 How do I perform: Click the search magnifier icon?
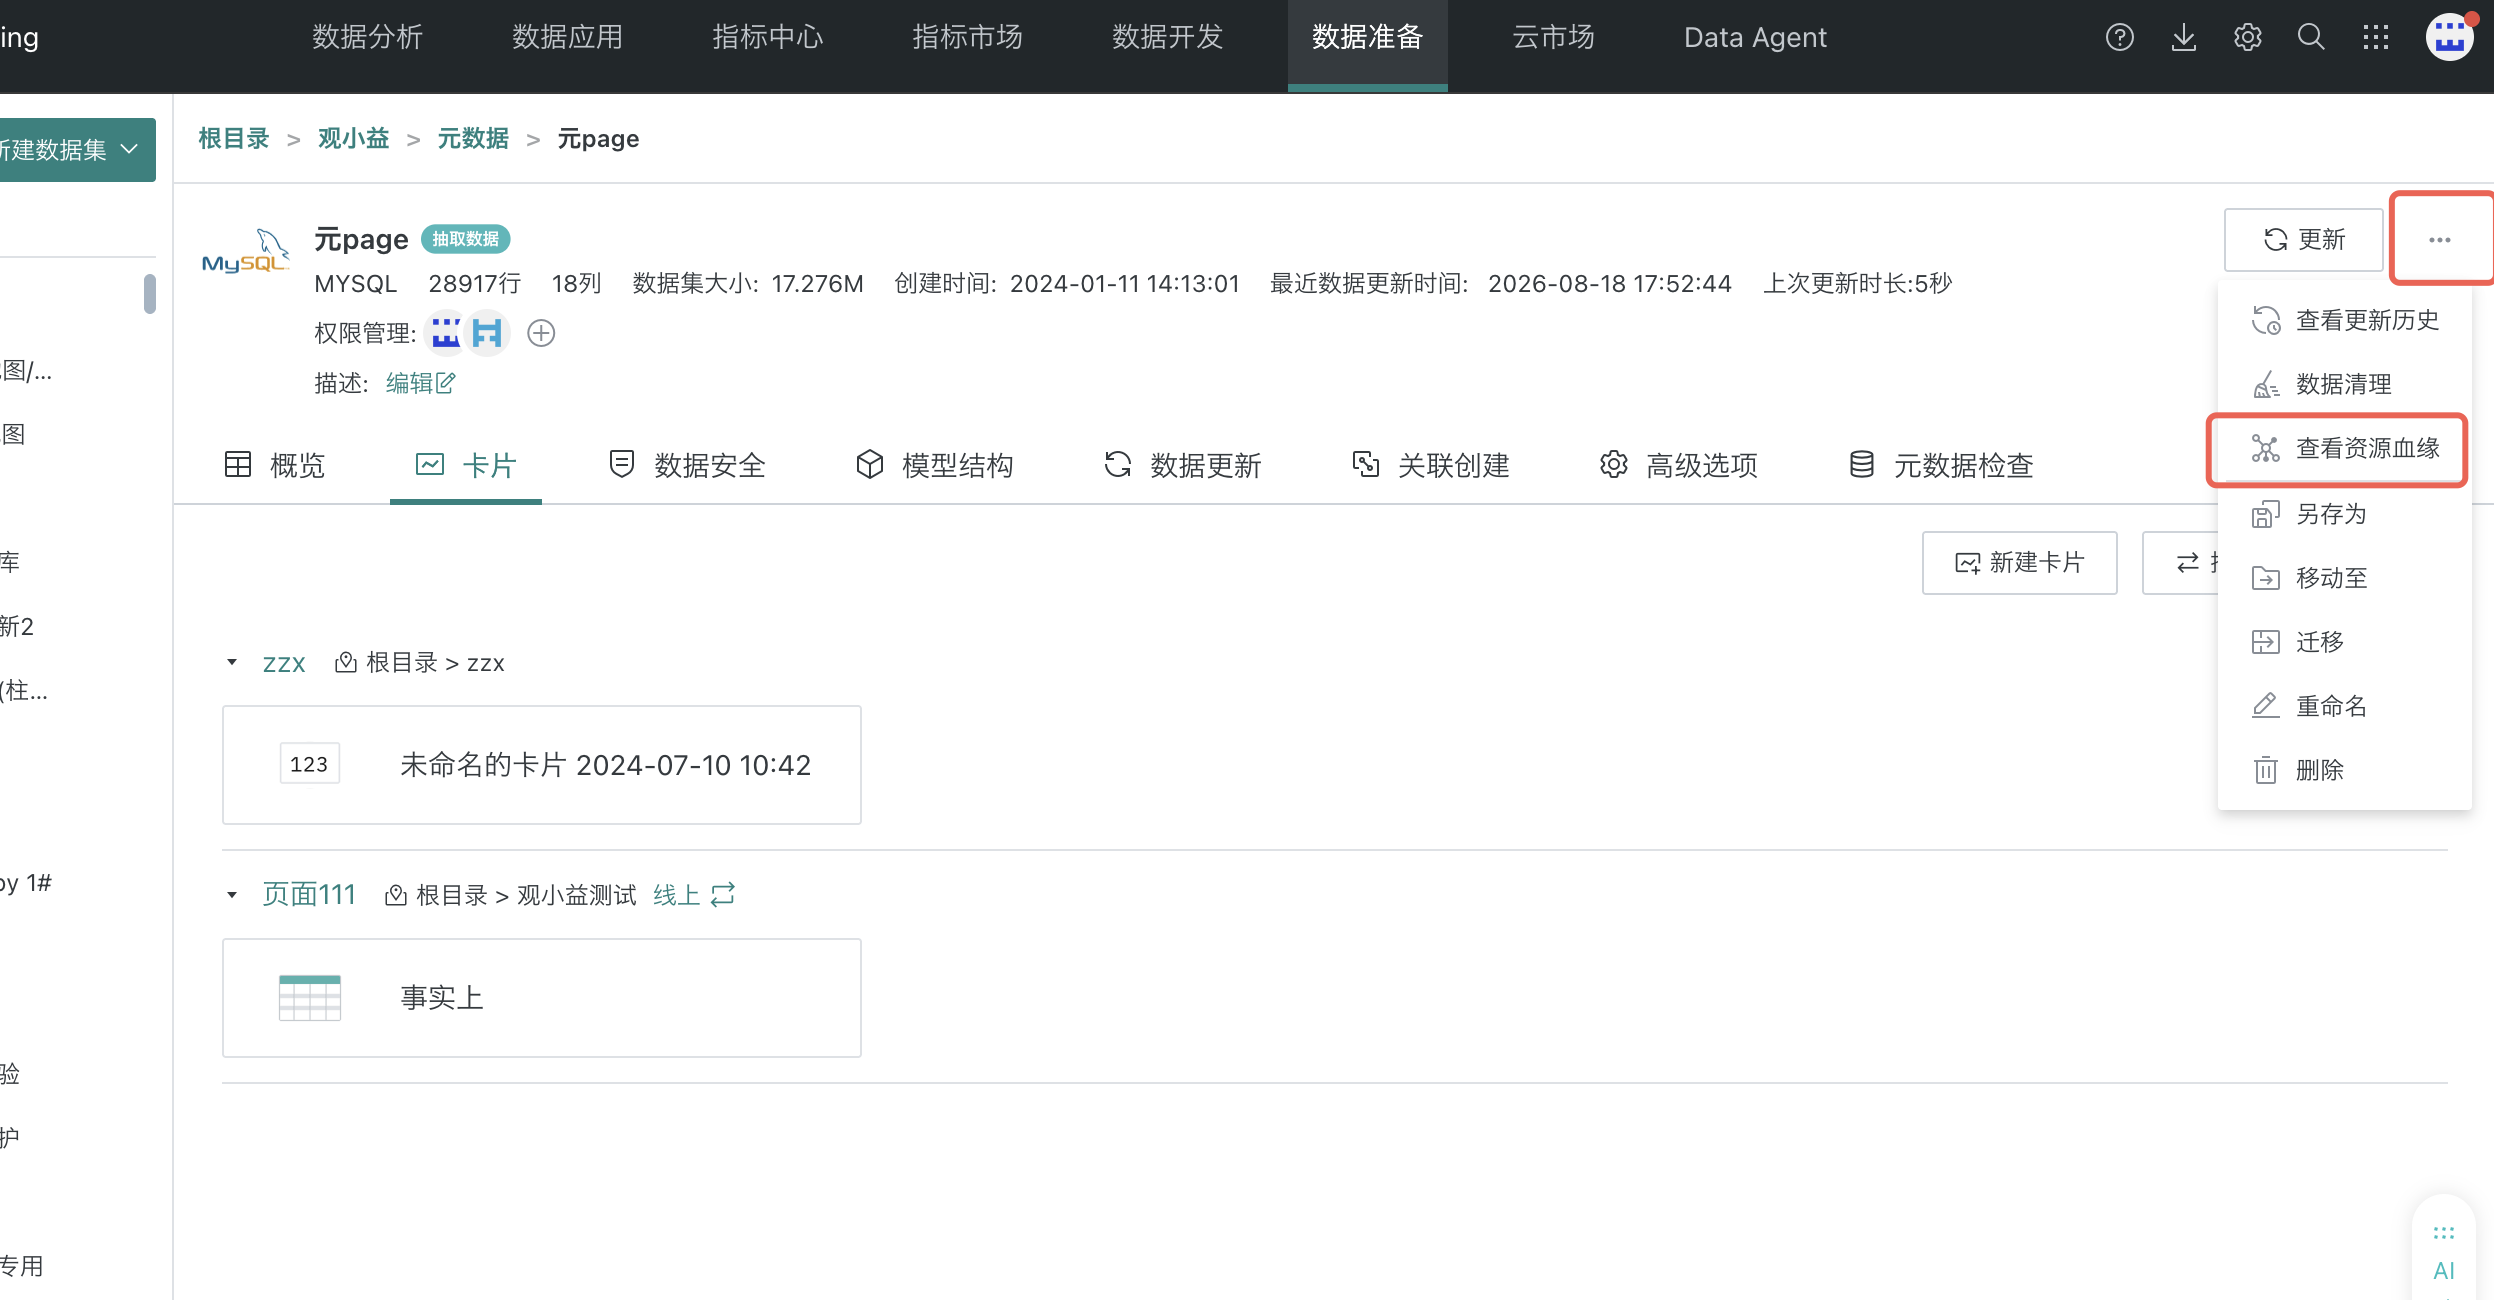[2311, 38]
